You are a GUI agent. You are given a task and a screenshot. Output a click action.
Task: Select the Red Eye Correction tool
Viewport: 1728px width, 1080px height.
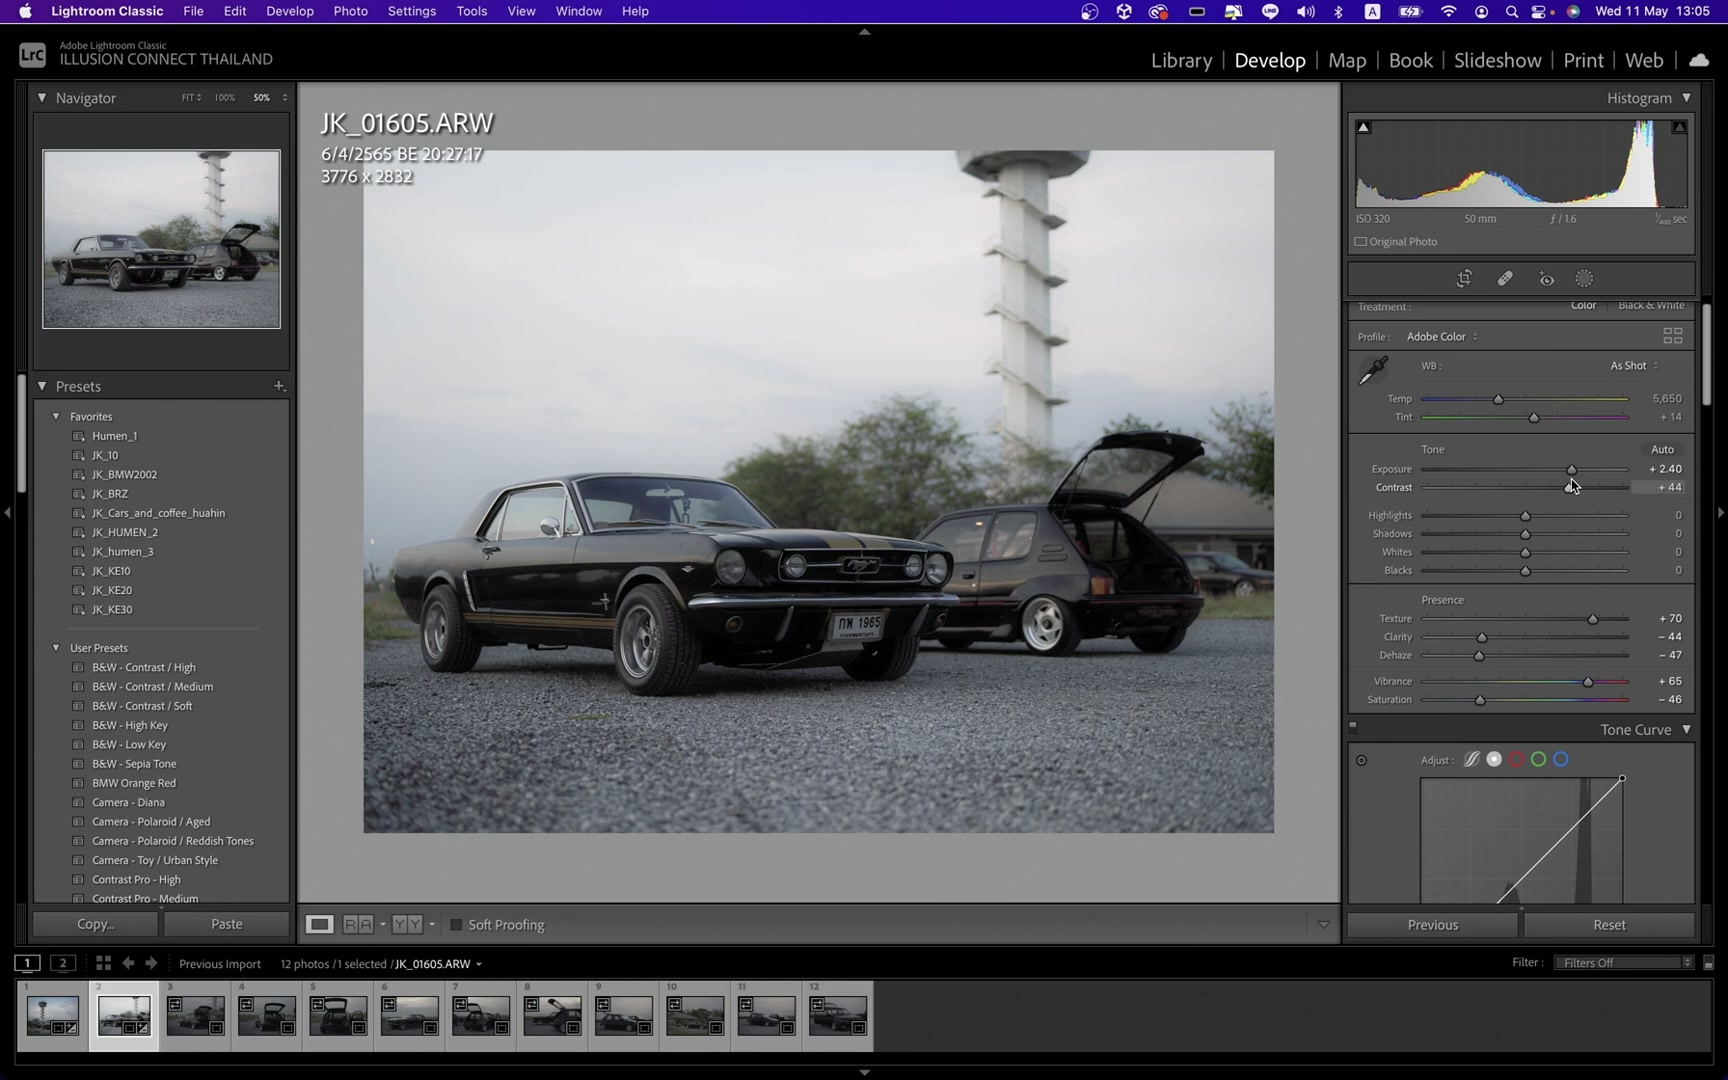point(1546,279)
